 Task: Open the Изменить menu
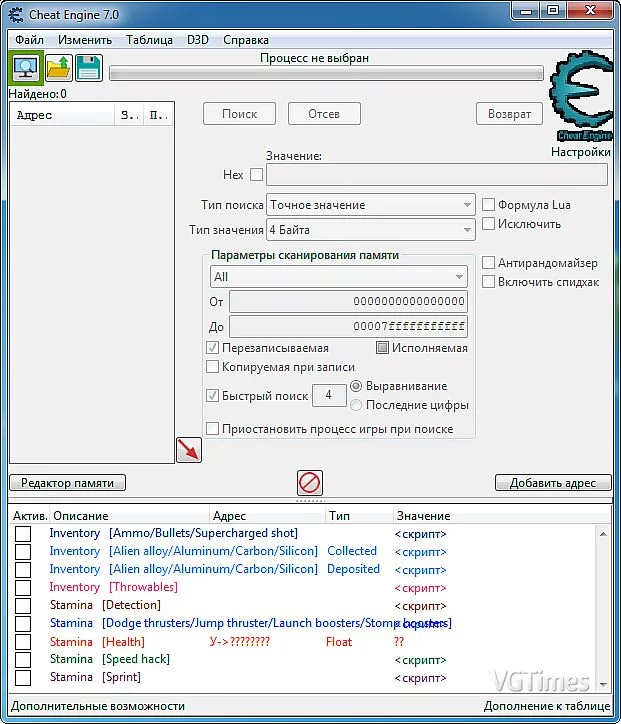[85, 40]
